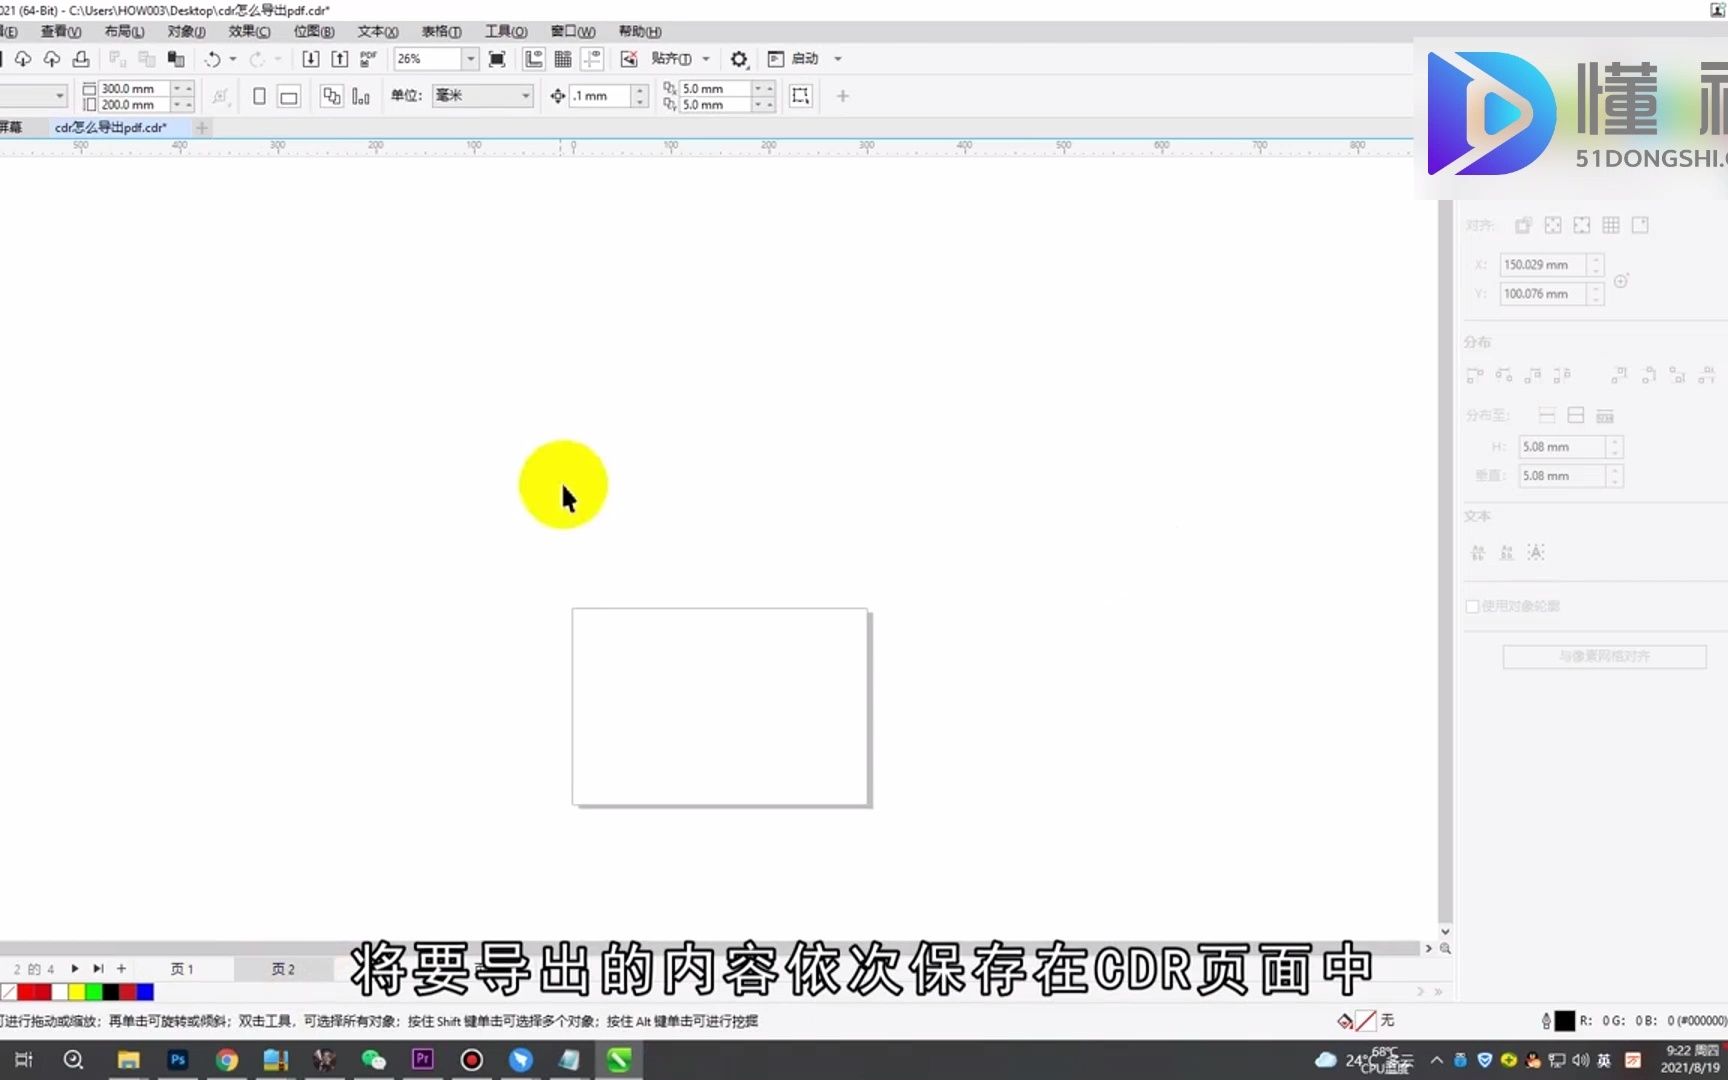Click the page width 300.0 mm stepper arrows
The image size is (1728, 1080).
click(182, 89)
